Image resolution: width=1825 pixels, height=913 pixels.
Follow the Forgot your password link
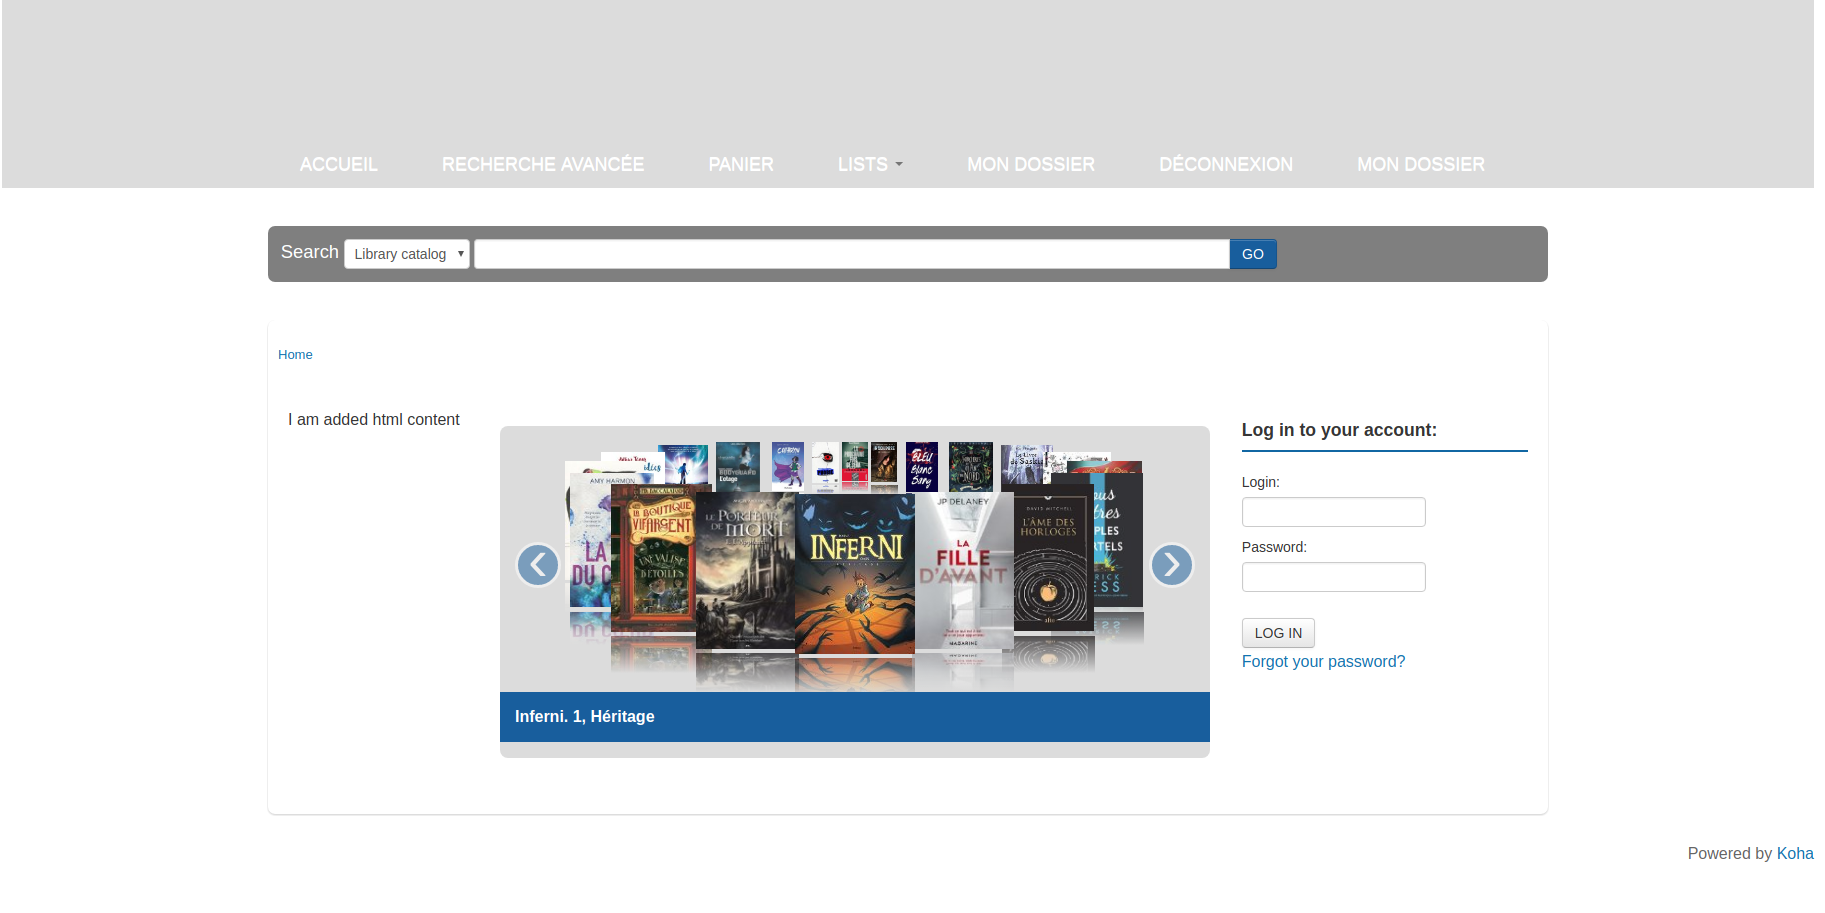pos(1323,662)
